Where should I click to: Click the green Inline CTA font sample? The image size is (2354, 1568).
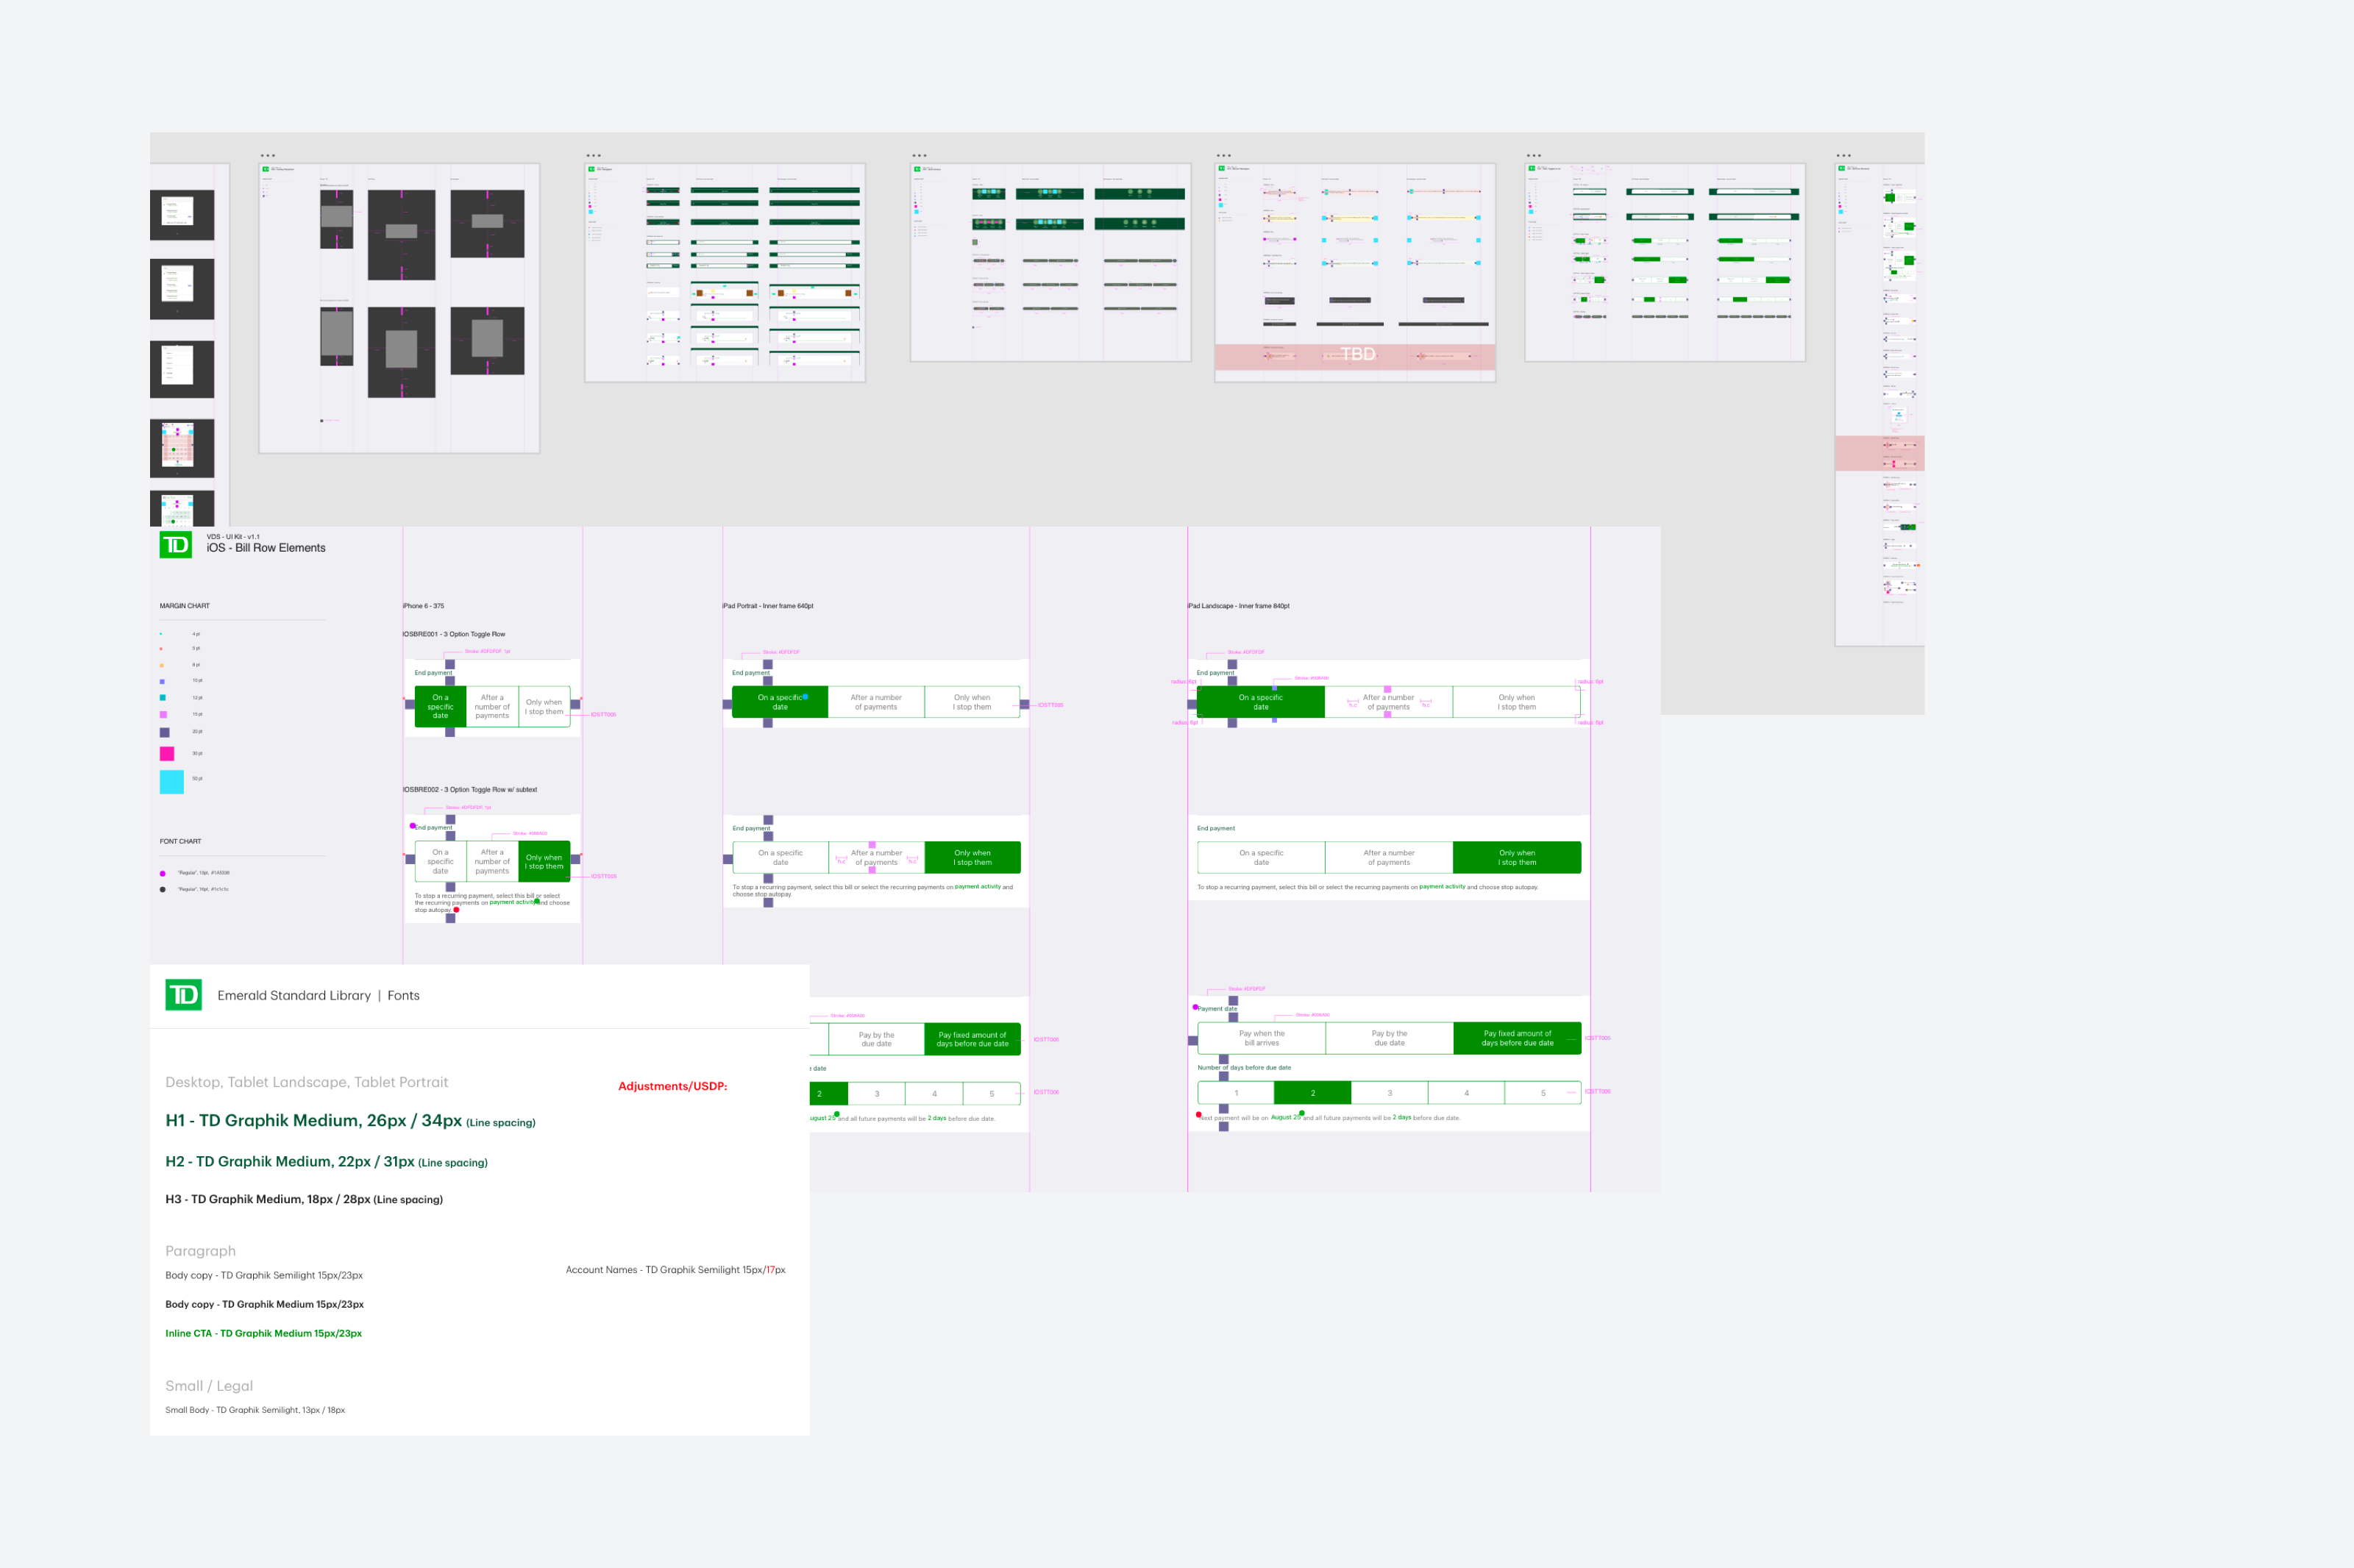click(x=264, y=1333)
